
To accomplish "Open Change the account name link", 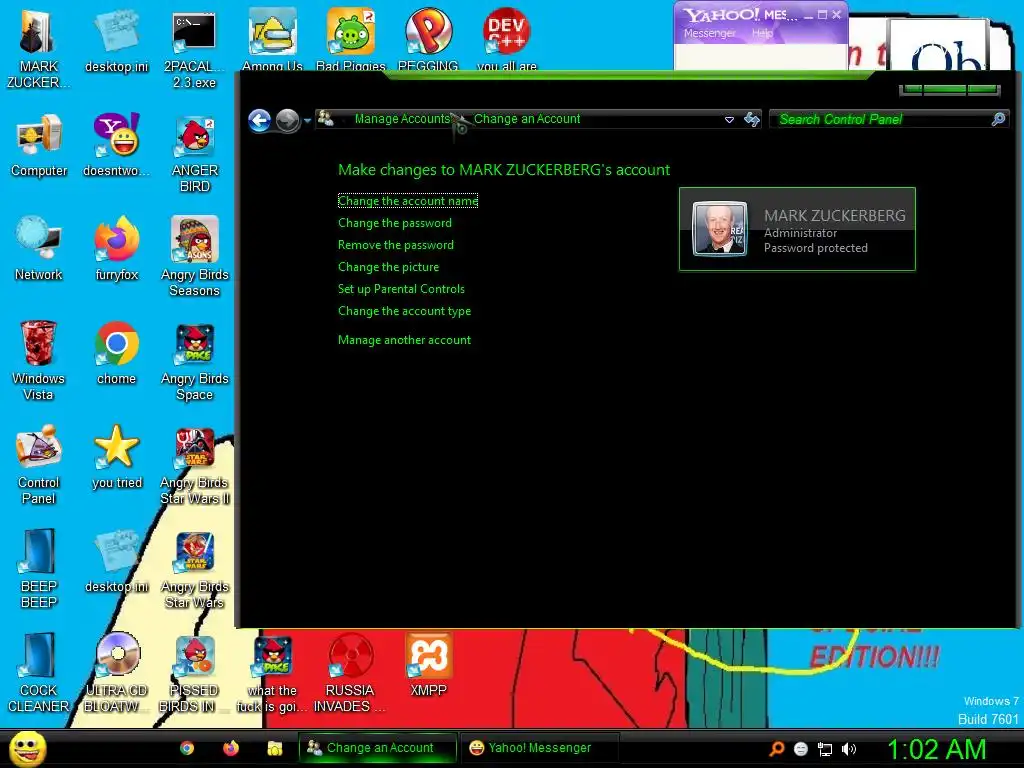I will click(x=408, y=201).
